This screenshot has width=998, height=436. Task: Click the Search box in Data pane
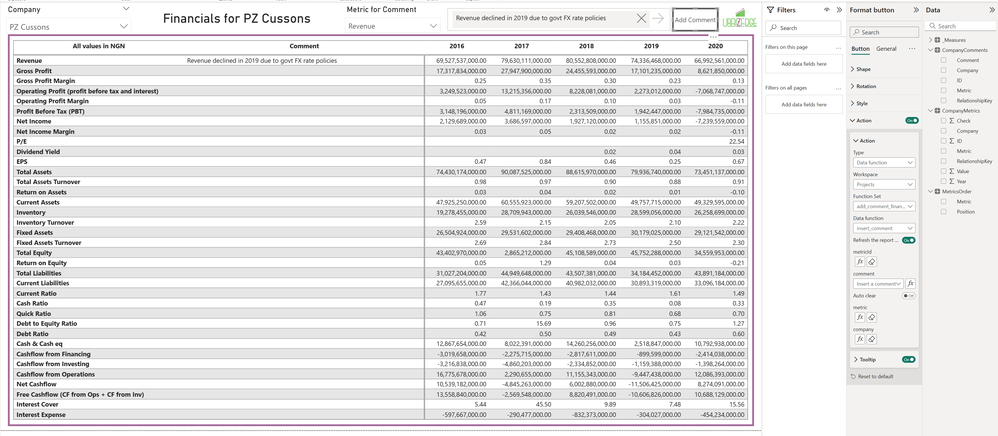pos(964,26)
